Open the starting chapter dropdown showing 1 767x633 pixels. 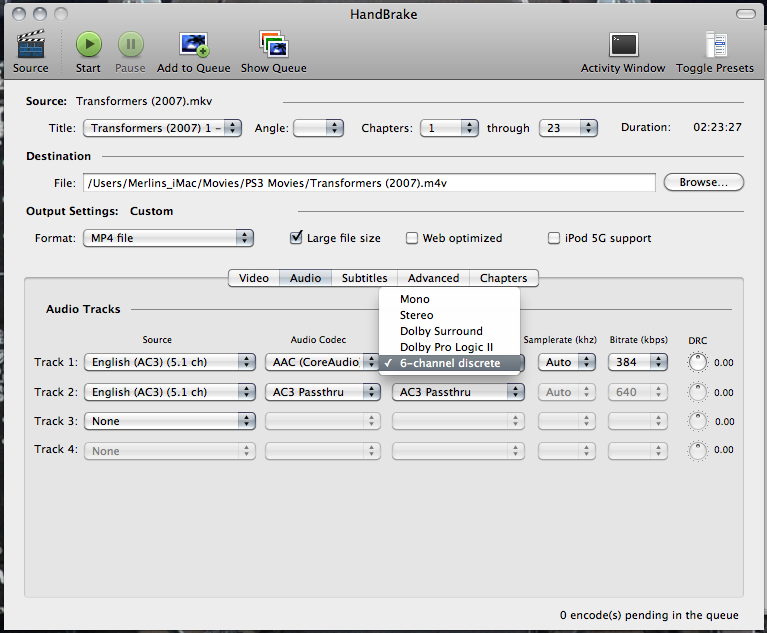[449, 128]
